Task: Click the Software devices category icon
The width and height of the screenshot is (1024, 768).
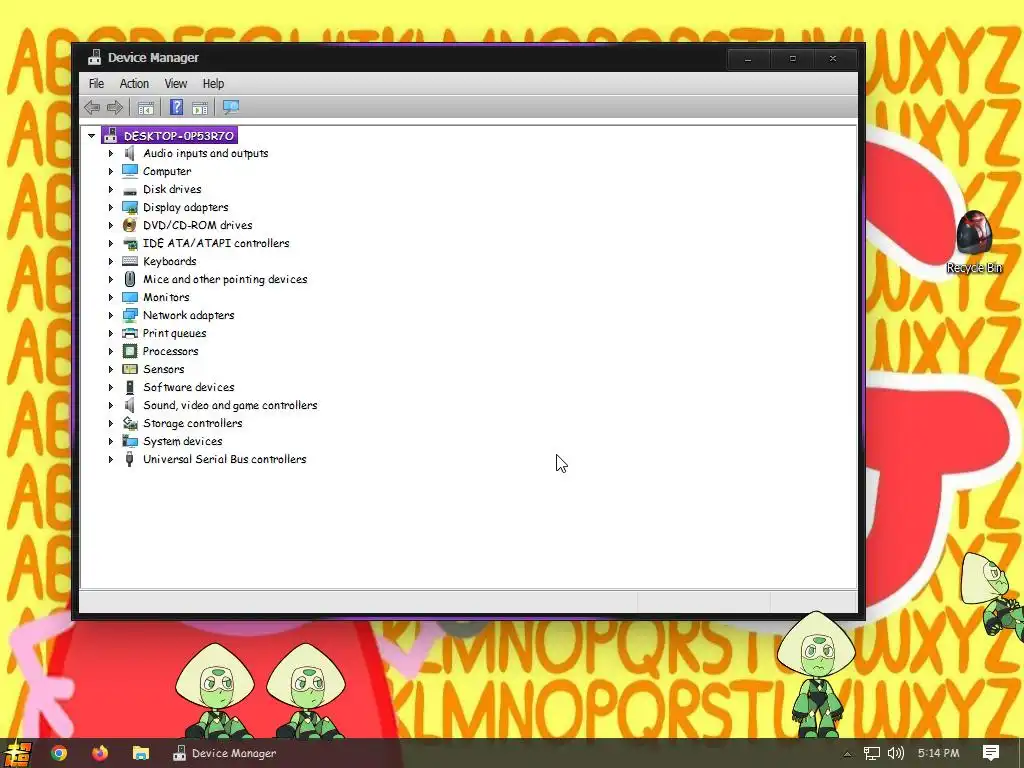Action: (130, 387)
